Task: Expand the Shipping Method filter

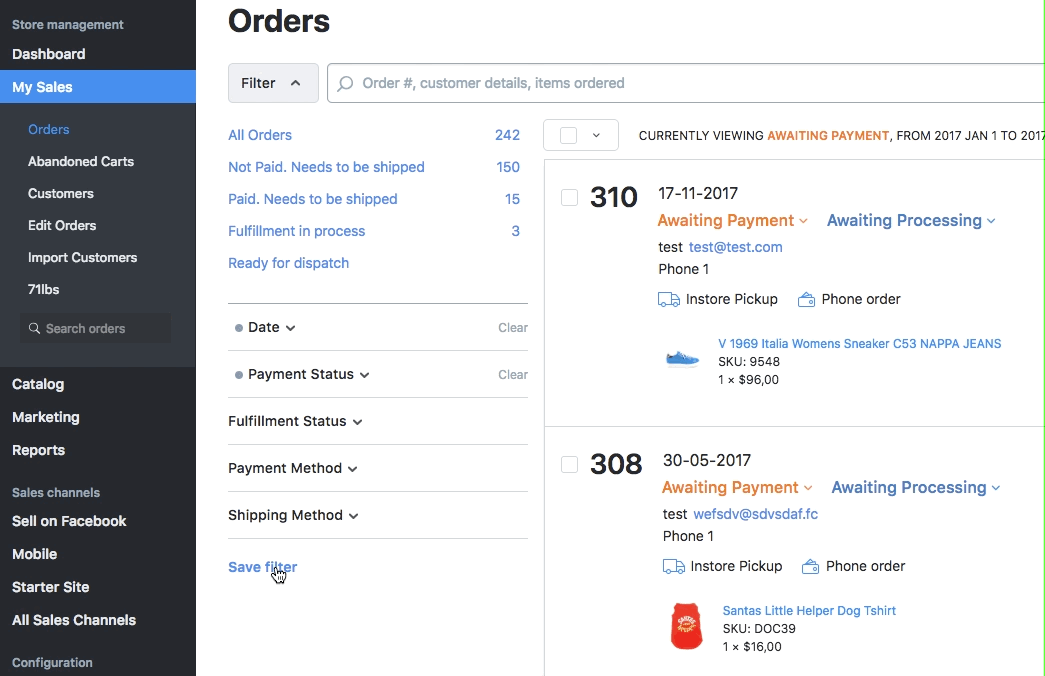Action: point(293,515)
